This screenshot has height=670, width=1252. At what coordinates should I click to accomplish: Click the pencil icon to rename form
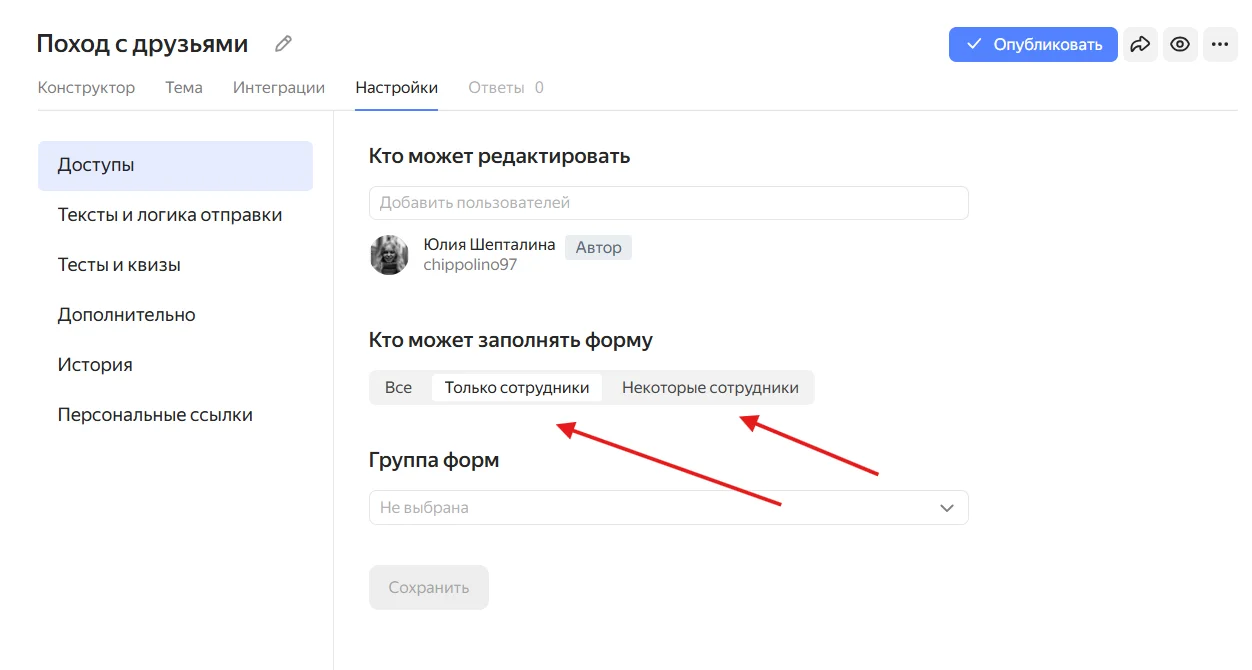pyautogui.click(x=284, y=44)
